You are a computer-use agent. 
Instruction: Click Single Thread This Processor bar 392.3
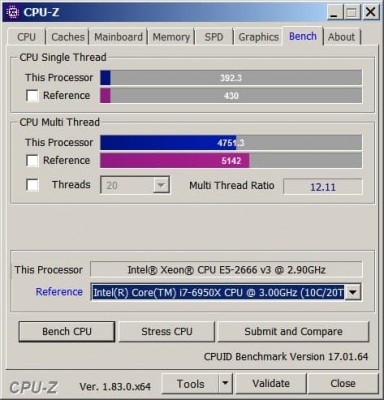pos(231,78)
